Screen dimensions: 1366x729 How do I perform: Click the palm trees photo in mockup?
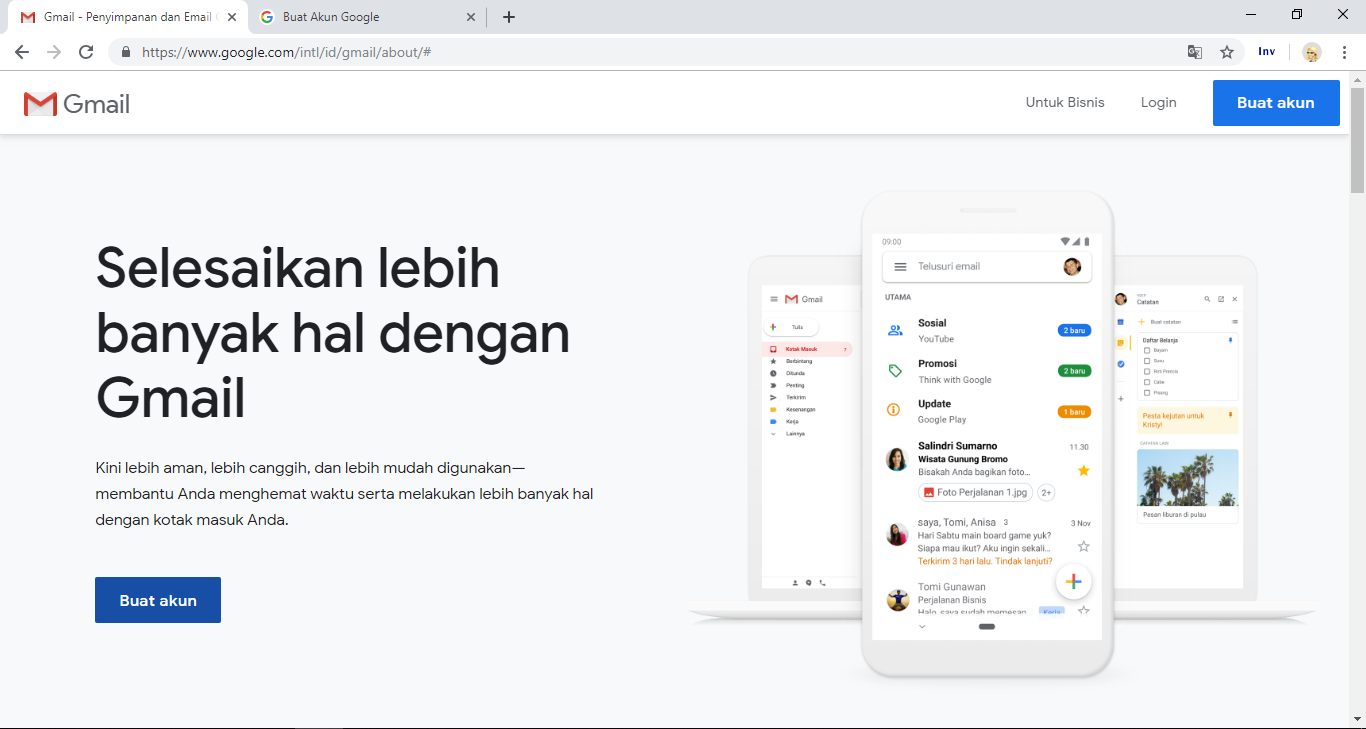tap(1188, 477)
